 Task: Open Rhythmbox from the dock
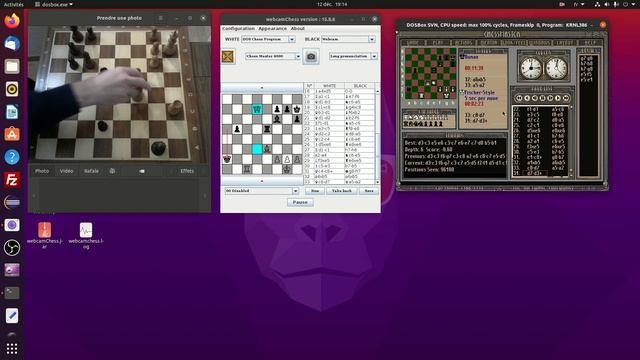pos(12,89)
